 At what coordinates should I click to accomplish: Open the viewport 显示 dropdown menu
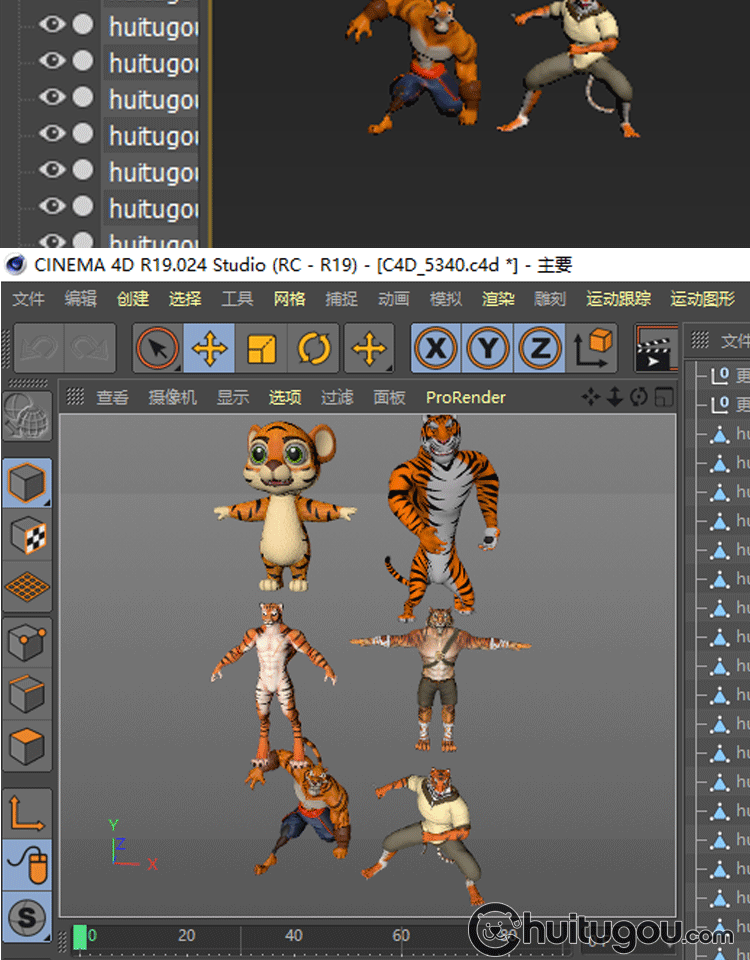[232, 397]
